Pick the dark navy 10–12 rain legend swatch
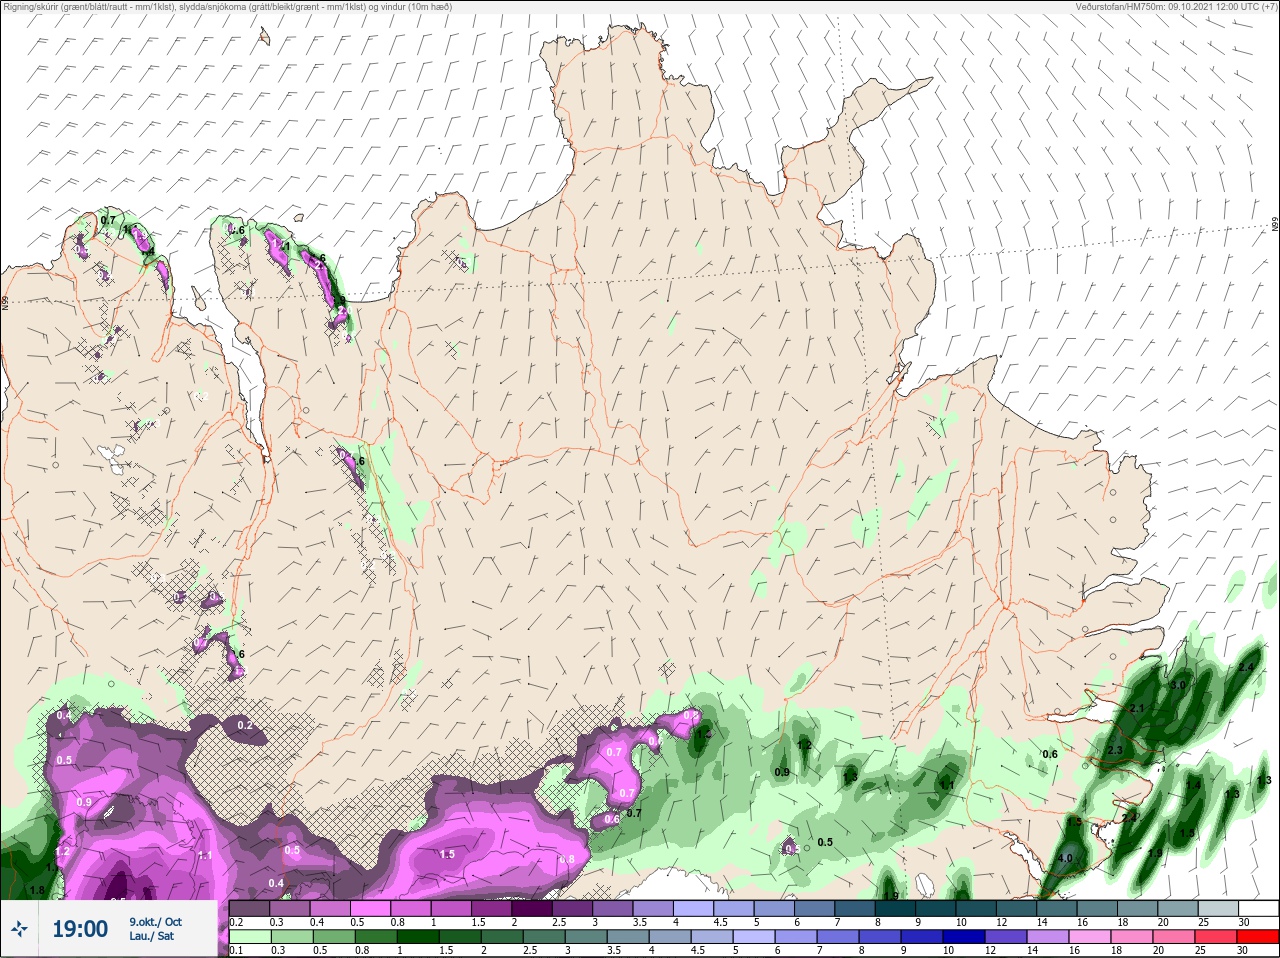This screenshot has width=1280, height=958. click(965, 937)
